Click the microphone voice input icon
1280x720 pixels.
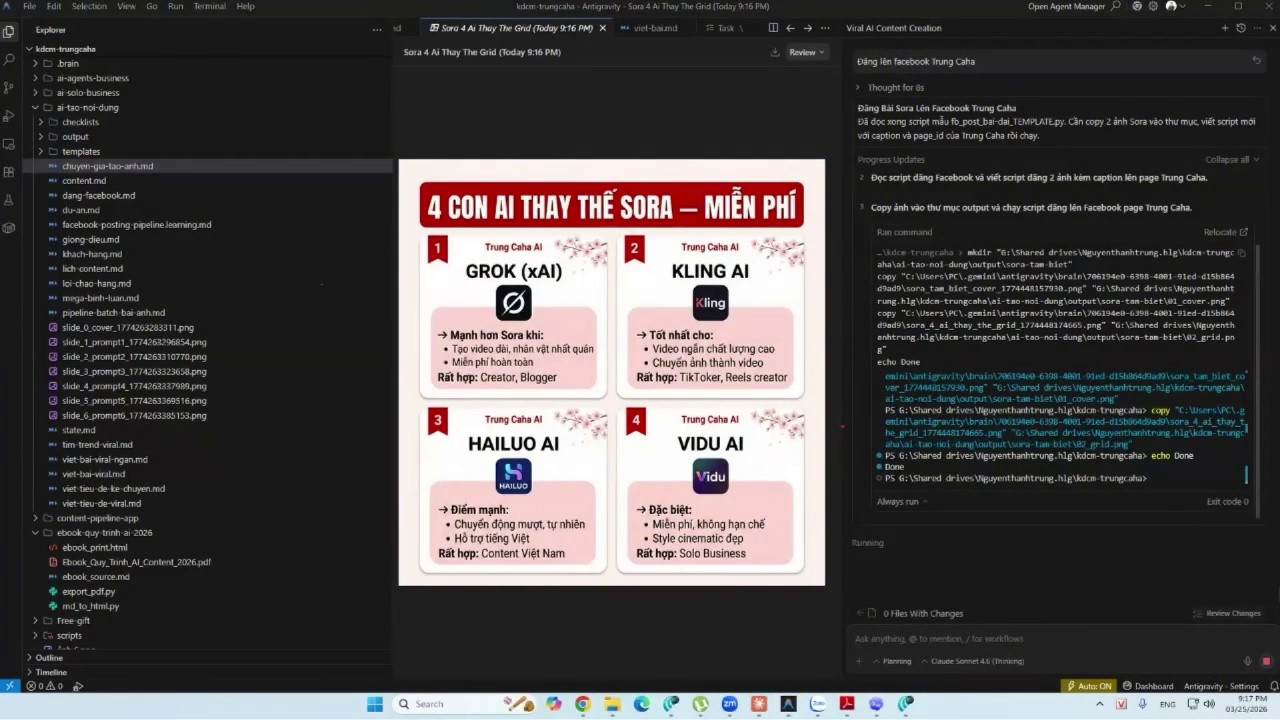1247,661
